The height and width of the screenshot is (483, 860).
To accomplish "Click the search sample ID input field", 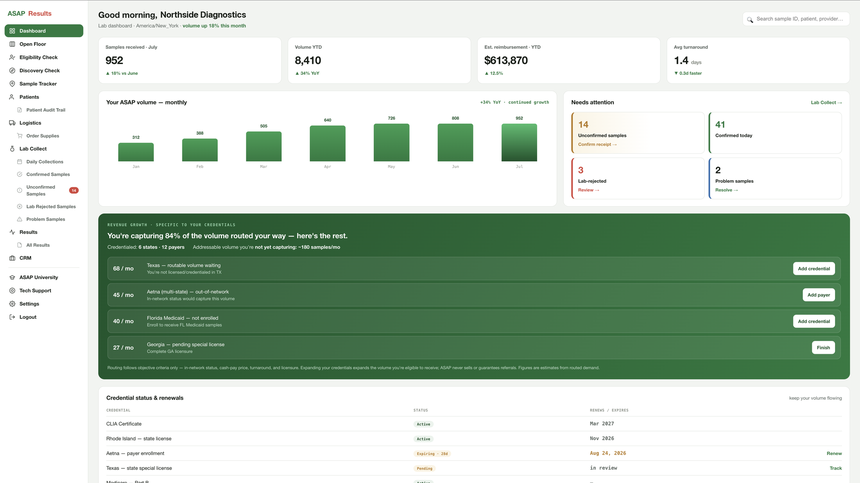I will pyautogui.click(x=796, y=19).
